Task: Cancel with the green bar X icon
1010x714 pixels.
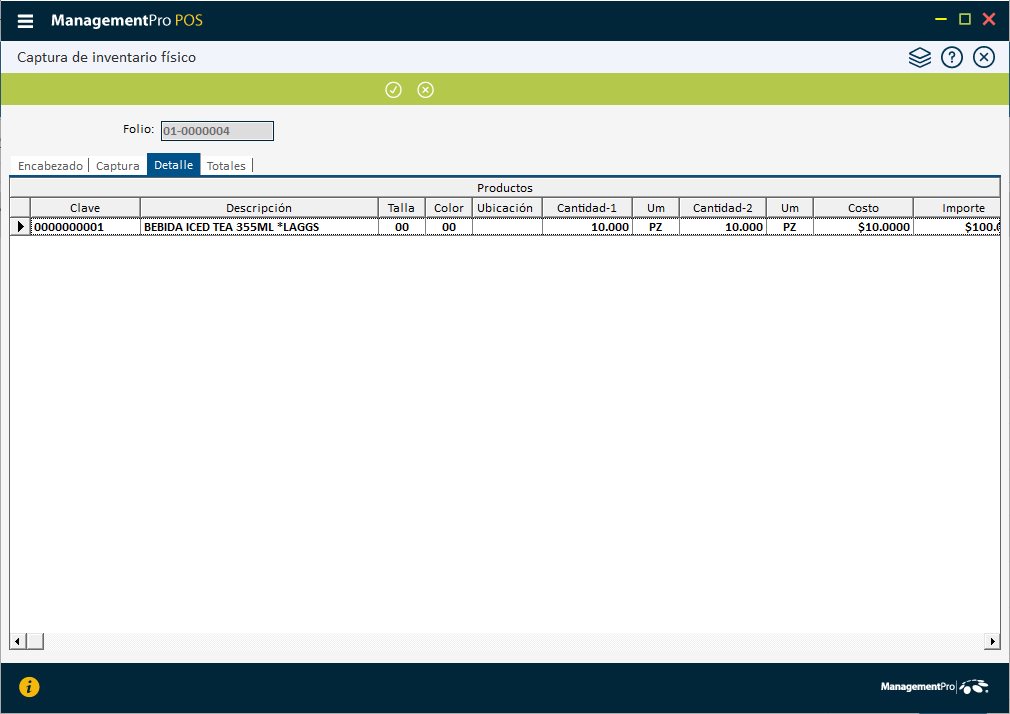Action: [x=425, y=90]
